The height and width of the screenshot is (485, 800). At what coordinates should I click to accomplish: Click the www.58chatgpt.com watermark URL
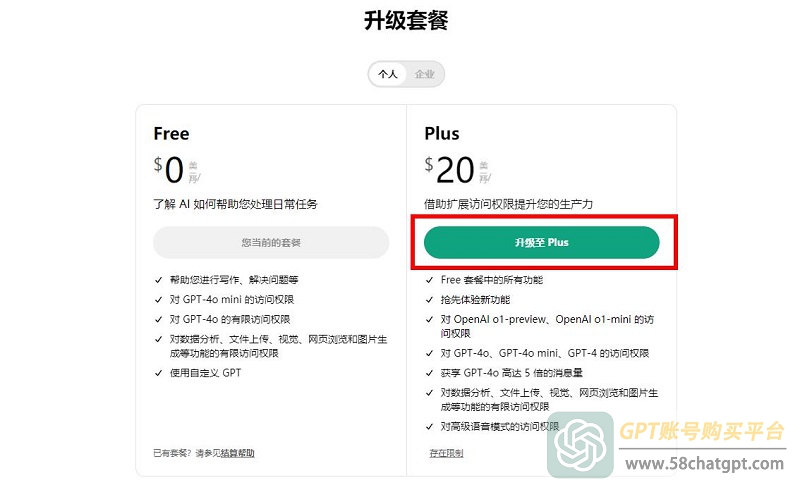click(x=705, y=464)
